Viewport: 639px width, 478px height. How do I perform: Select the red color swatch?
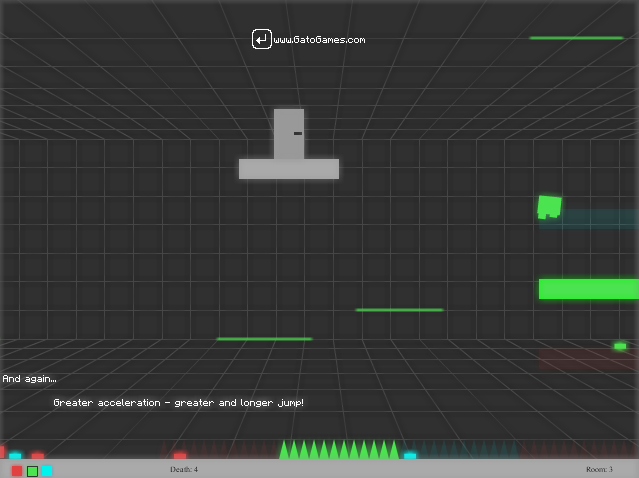[x=17, y=471]
